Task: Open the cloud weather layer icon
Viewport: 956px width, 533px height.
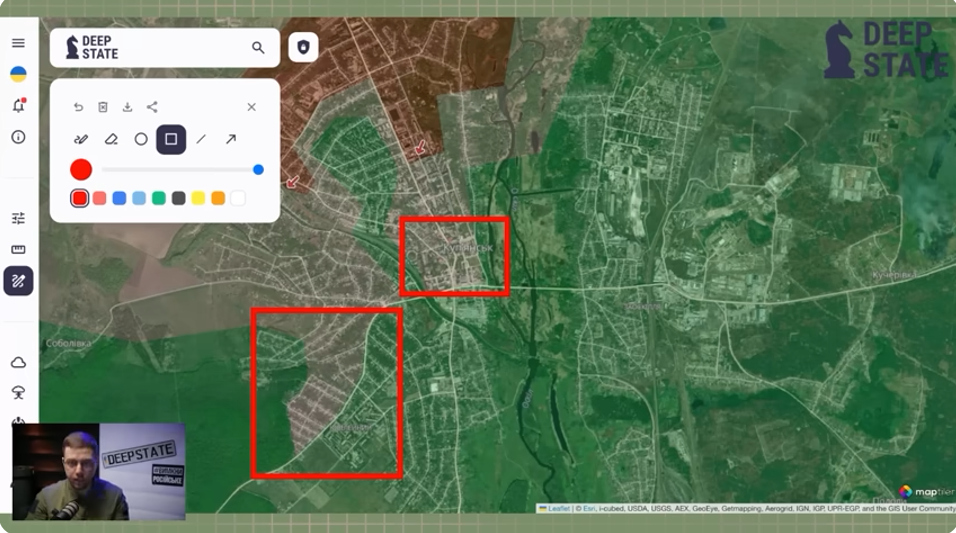Action: (x=18, y=362)
